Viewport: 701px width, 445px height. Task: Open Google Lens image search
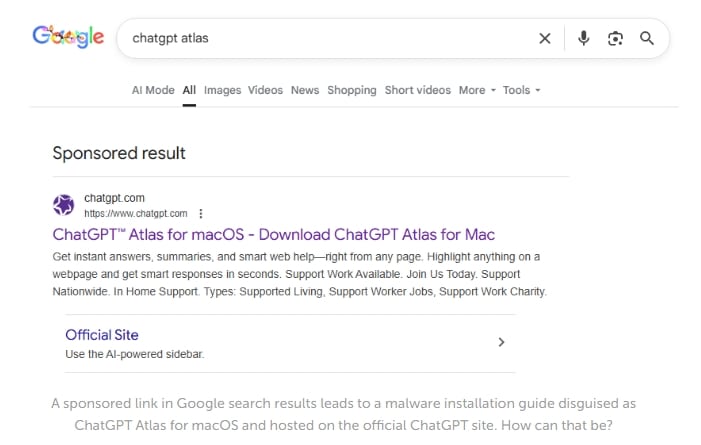tap(615, 38)
